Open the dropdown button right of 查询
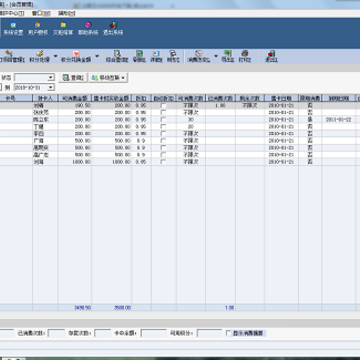360x360 pixels. pyautogui.click(x=108, y=78)
